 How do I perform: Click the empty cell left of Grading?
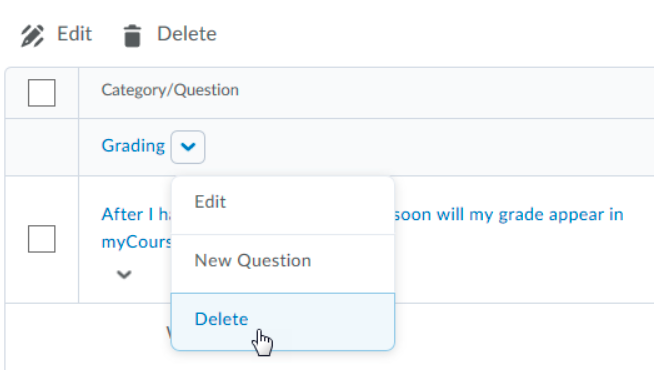(41, 147)
